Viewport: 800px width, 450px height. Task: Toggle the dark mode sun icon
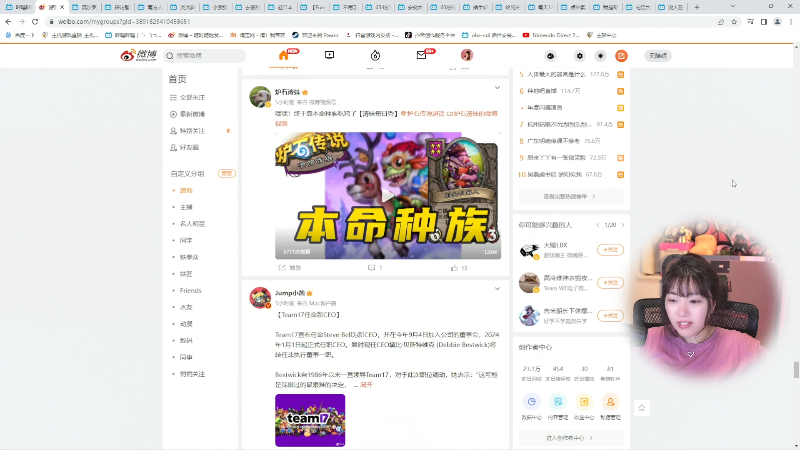[x=601, y=56]
